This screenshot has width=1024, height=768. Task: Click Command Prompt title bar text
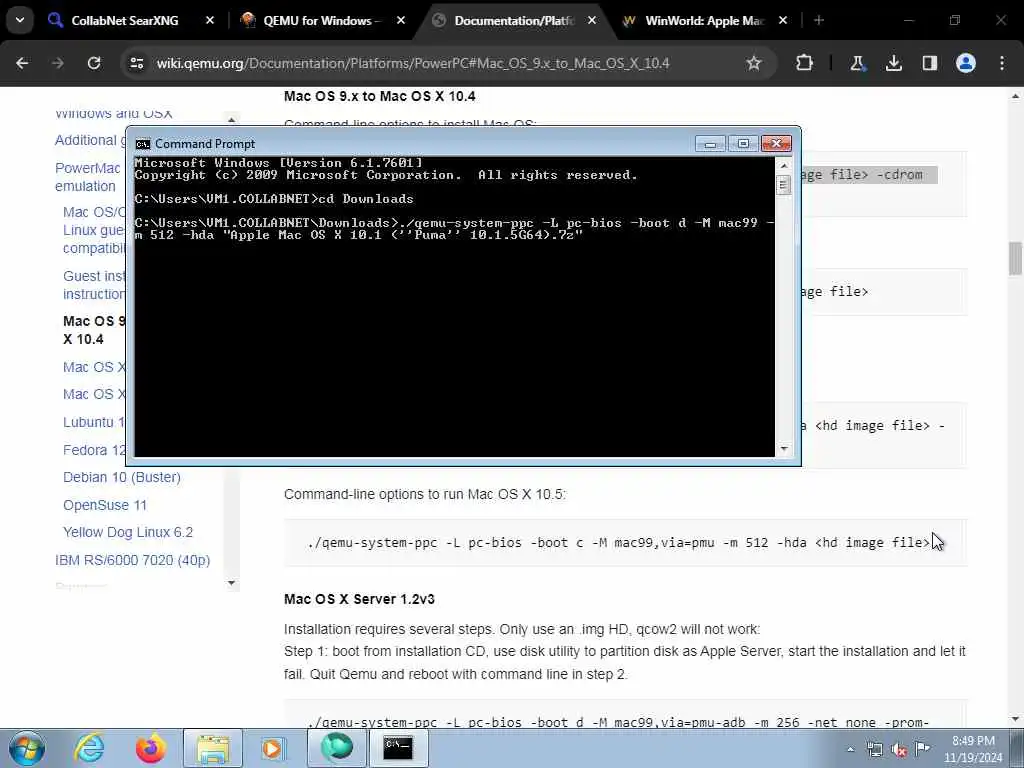(205, 144)
